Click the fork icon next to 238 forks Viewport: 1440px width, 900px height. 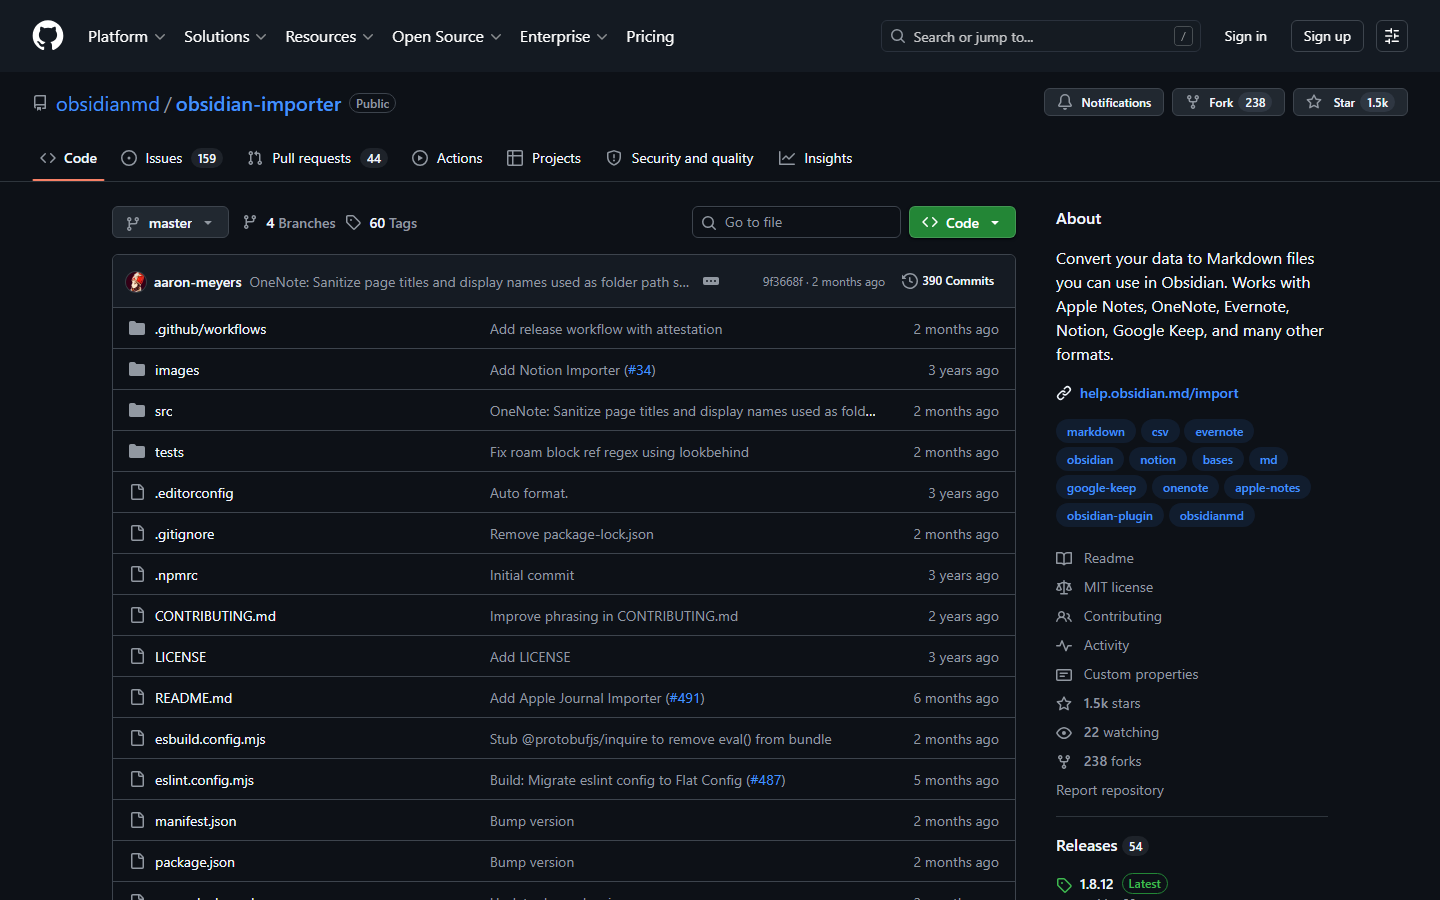[x=1064, y=761]
